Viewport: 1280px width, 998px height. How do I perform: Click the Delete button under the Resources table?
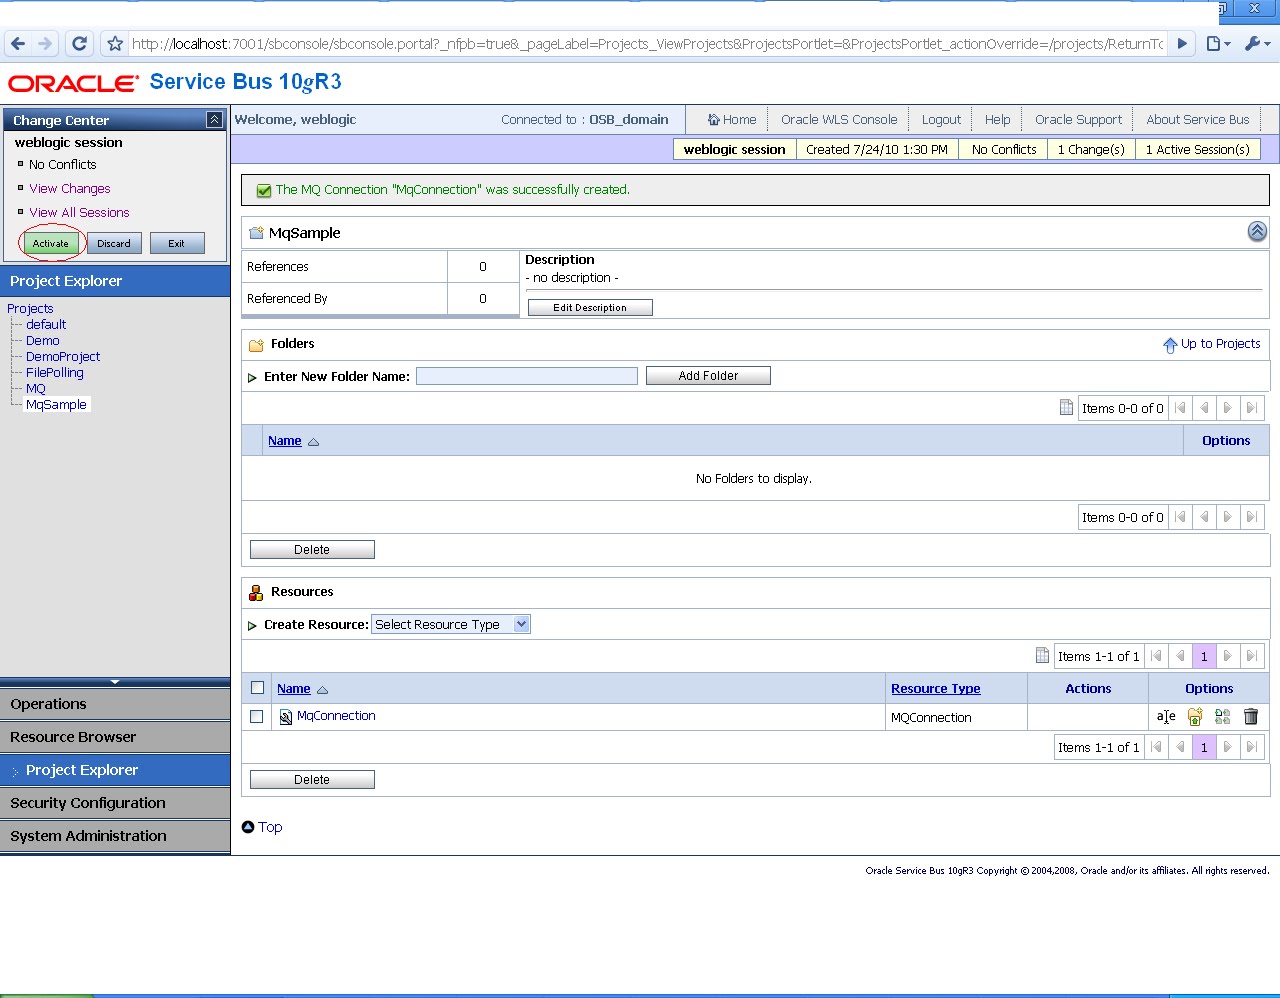(312, 780)
